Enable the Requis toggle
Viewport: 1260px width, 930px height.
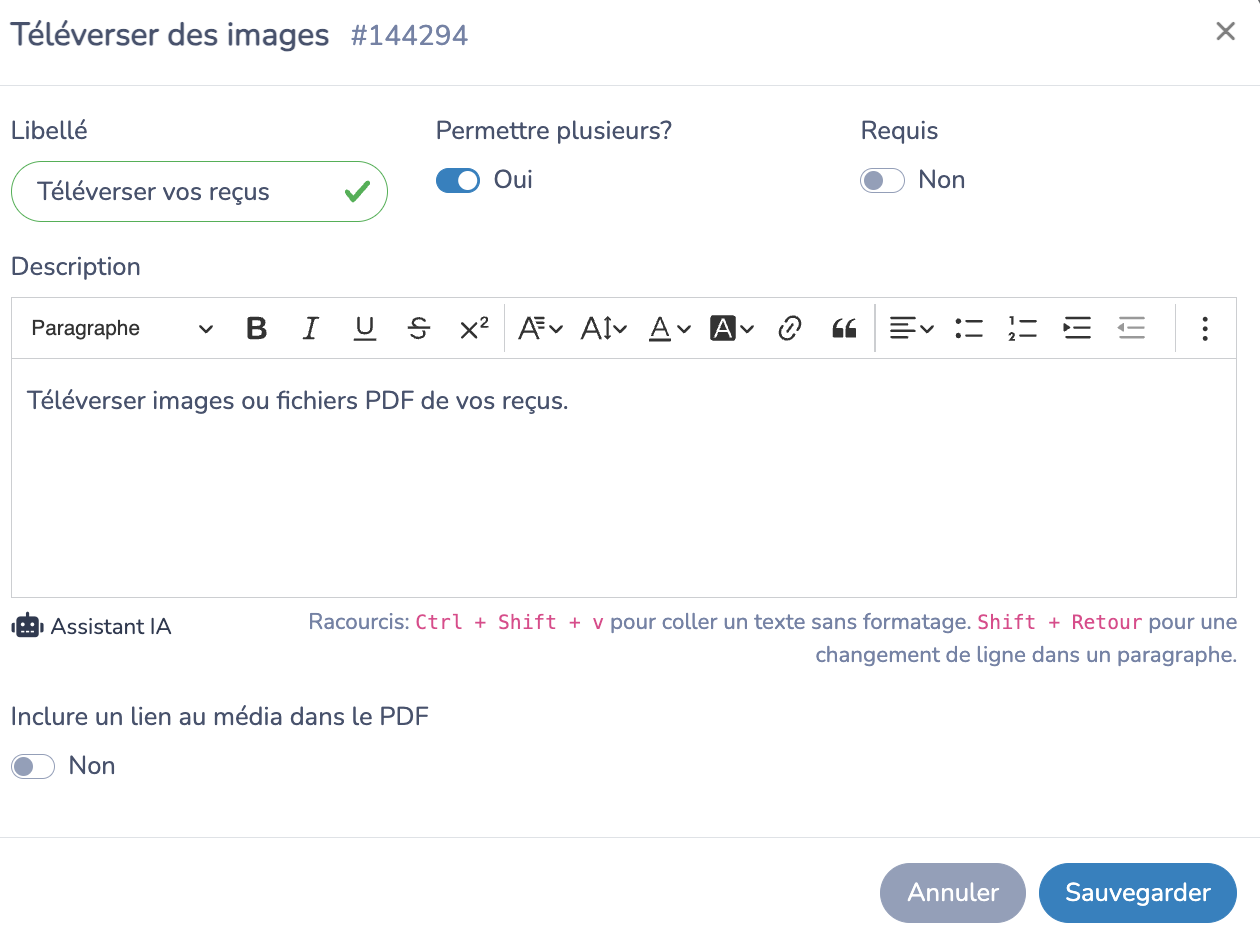(x=882, y=180)
